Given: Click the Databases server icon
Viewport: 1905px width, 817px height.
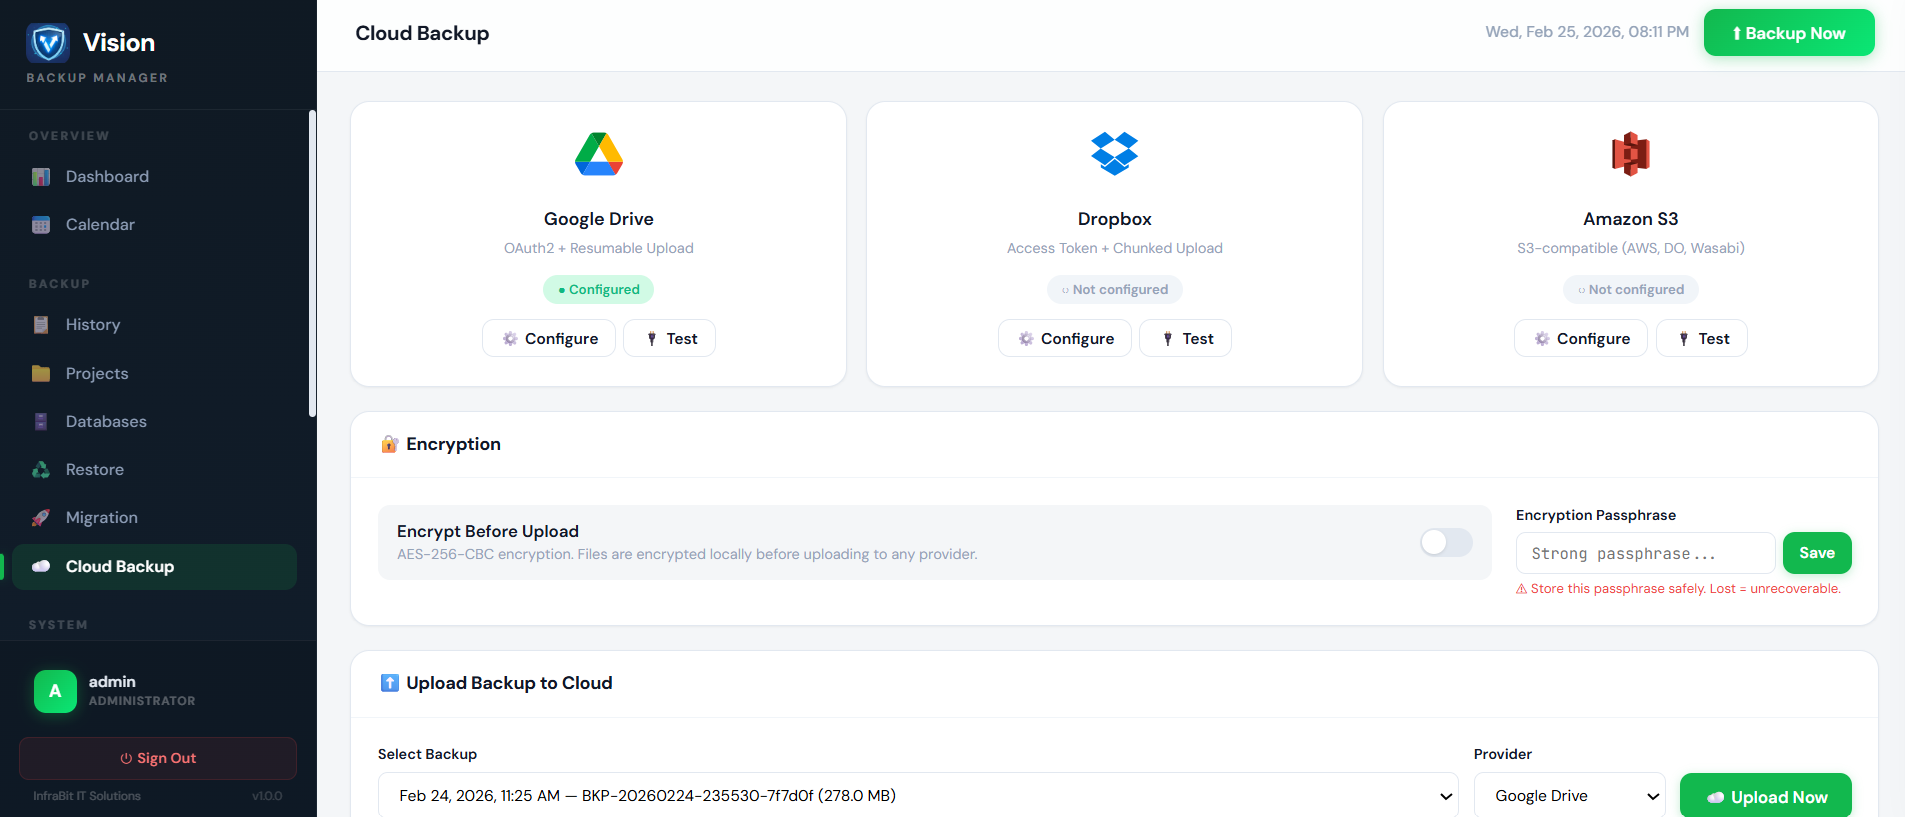Looking at the screenshot, I should [x=41, y=422].
